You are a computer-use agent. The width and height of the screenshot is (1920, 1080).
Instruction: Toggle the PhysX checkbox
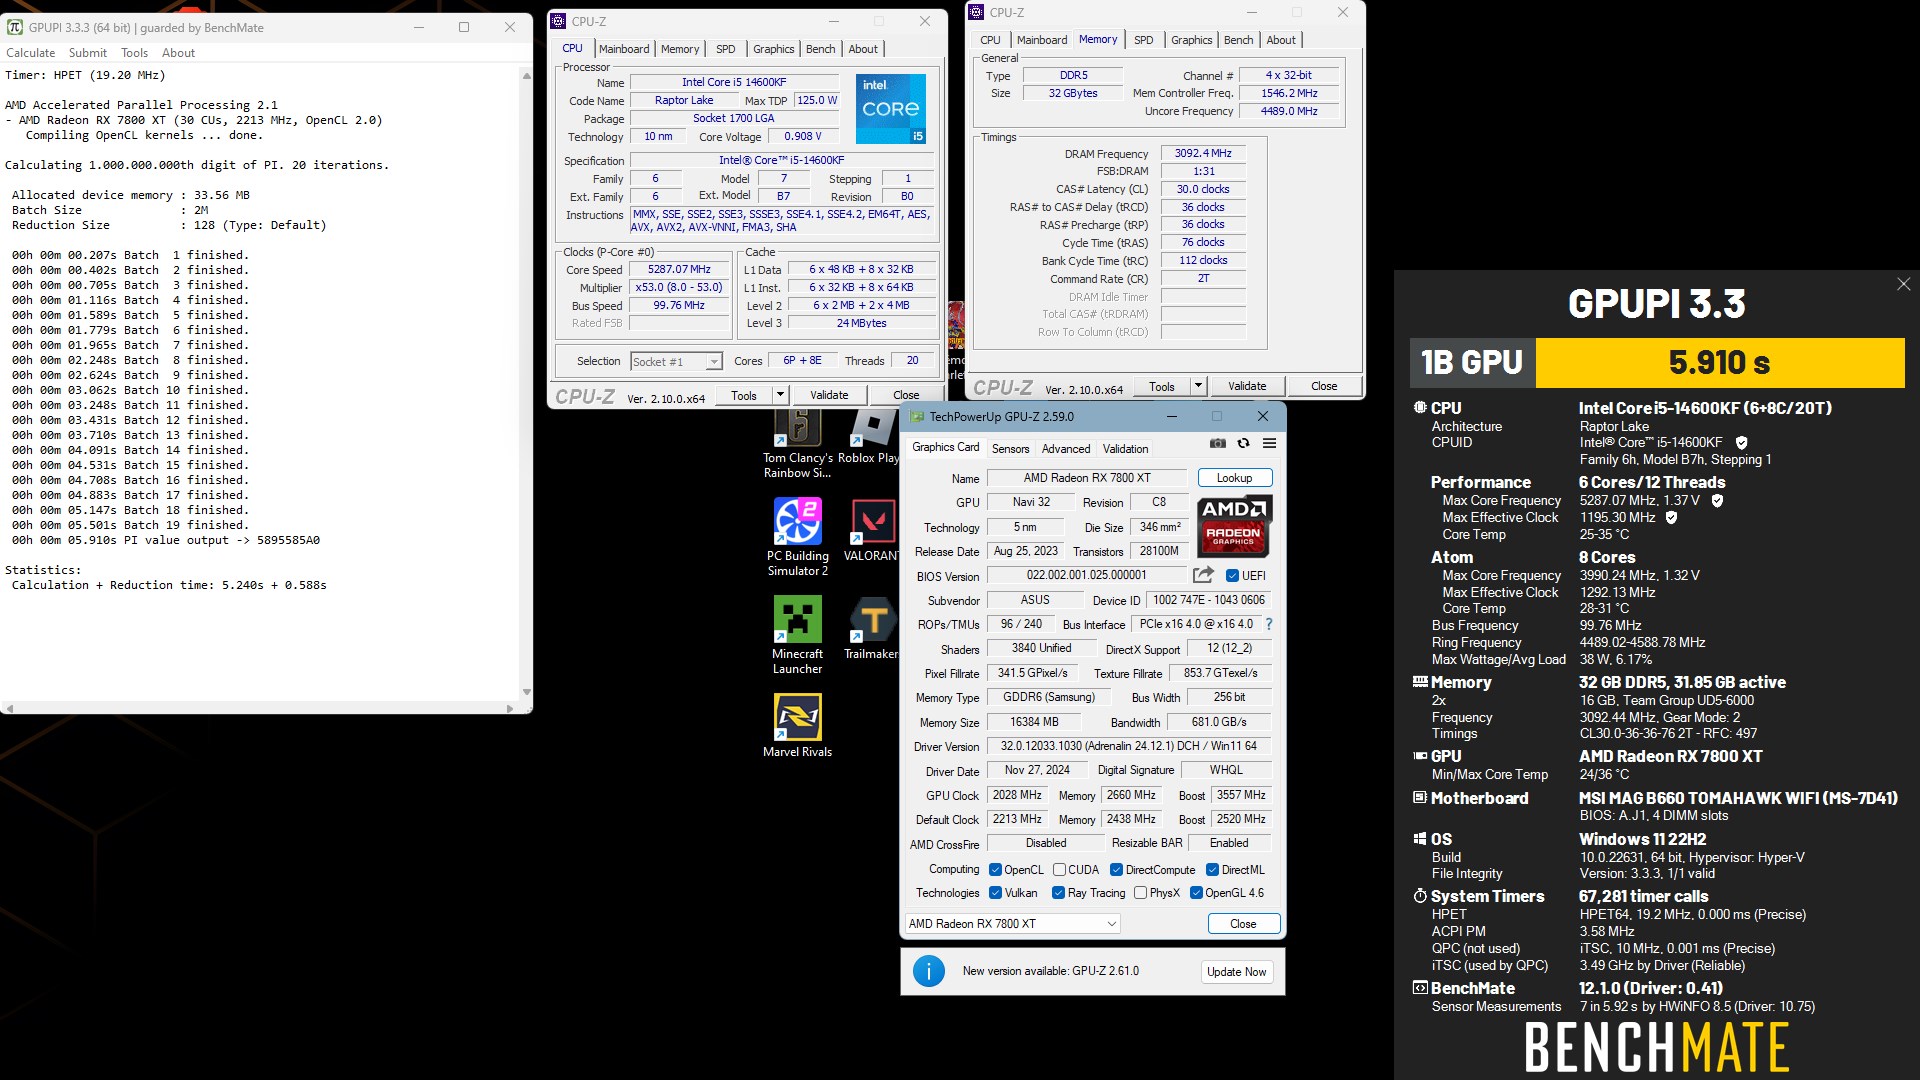(1140, 893)
